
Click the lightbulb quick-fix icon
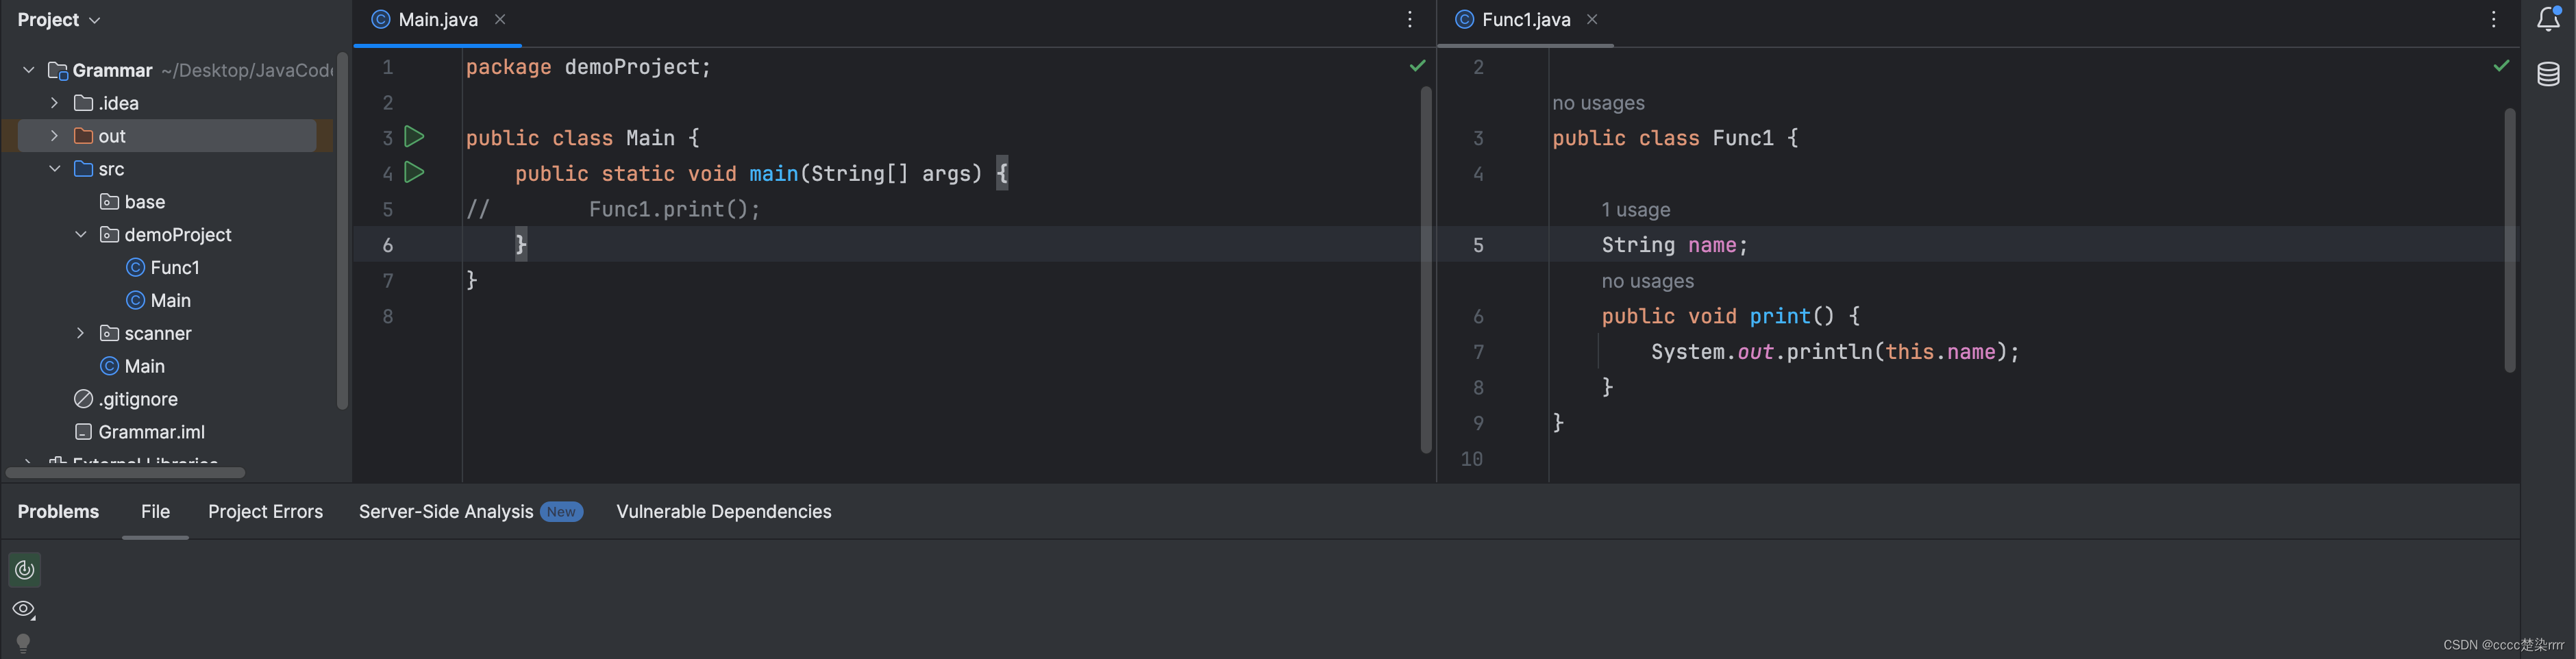point(24,643)
